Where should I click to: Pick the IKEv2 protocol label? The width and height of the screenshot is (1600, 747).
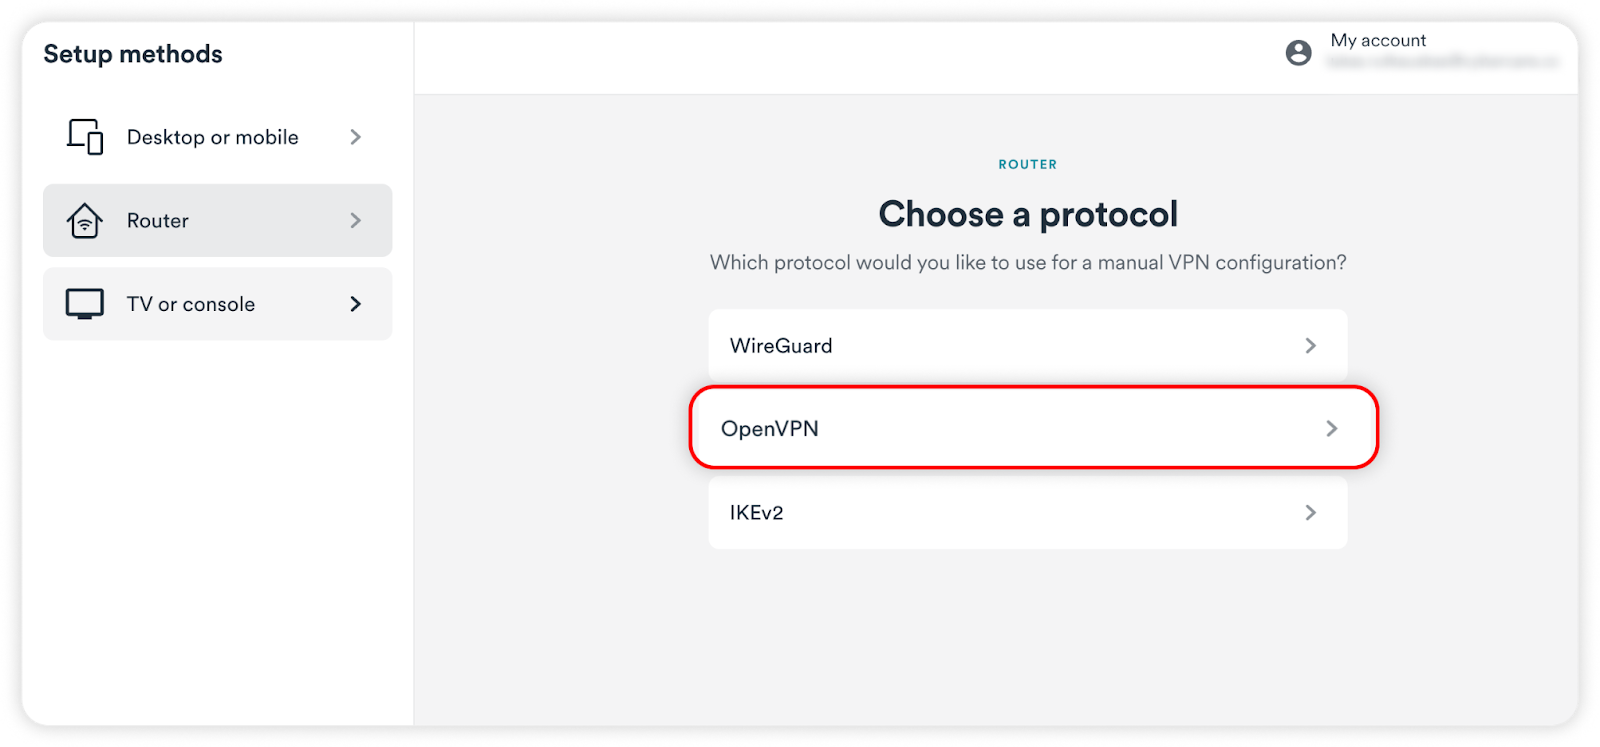pos(756,513)
